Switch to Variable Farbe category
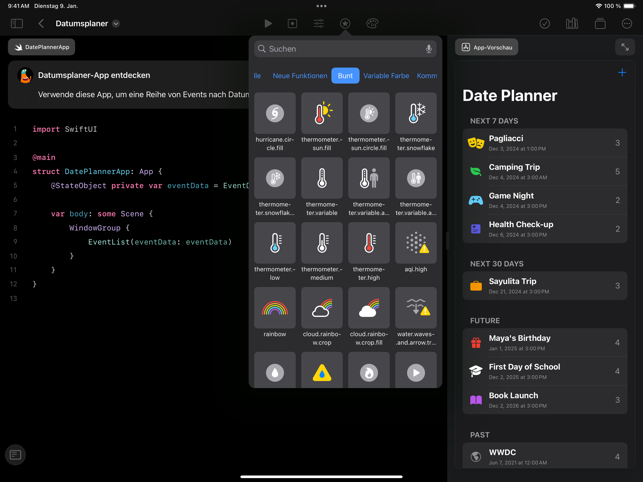Screen dimensions: 643x482 point(386,75)
